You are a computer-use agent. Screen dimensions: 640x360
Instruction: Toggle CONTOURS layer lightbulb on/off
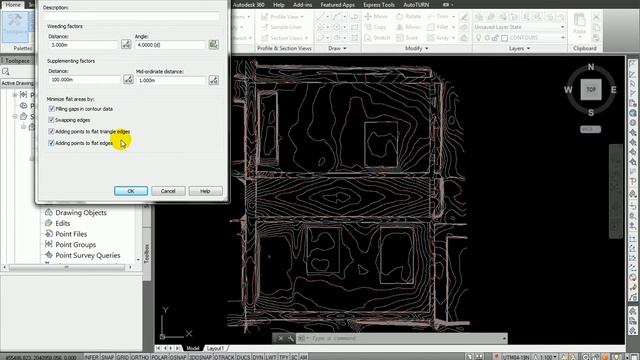pyautogui.click(x=479, y=38)
